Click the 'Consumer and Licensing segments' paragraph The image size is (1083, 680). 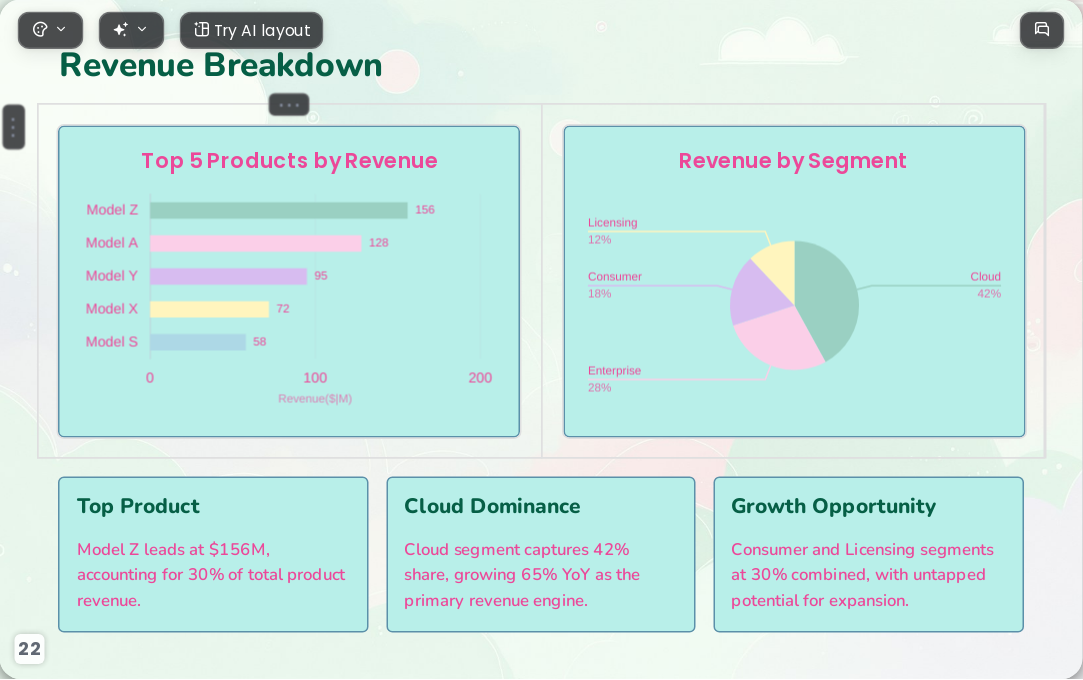tap(863, 575)
